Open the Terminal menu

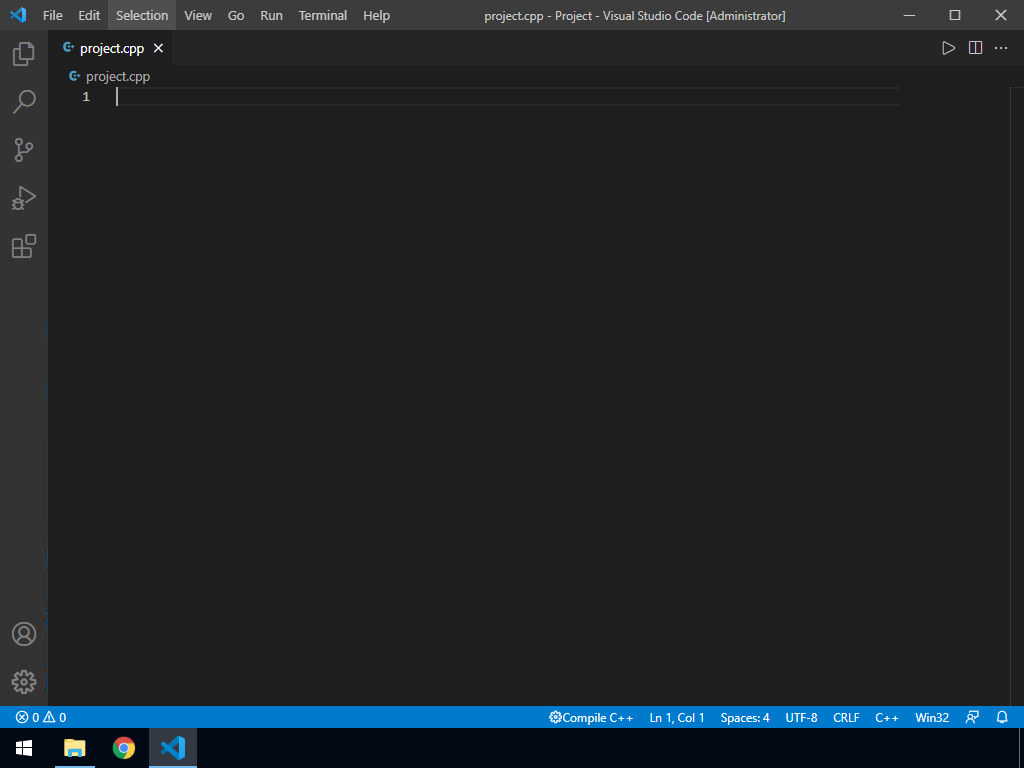[x=323, y=15]
